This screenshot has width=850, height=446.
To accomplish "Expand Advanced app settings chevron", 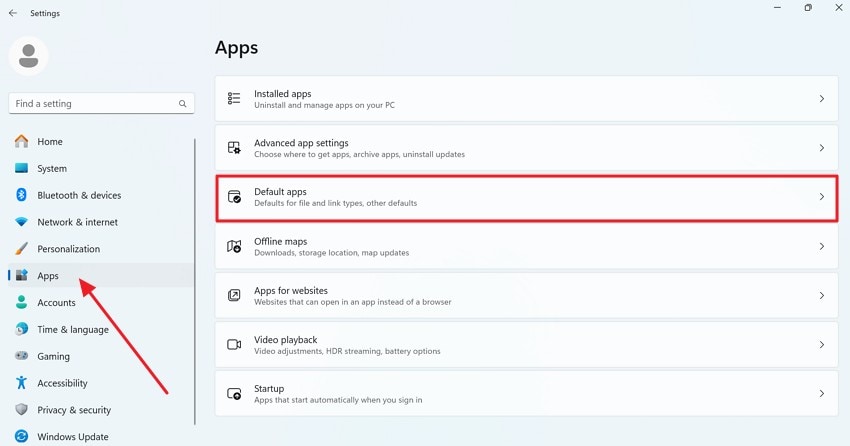I will 822,148.
